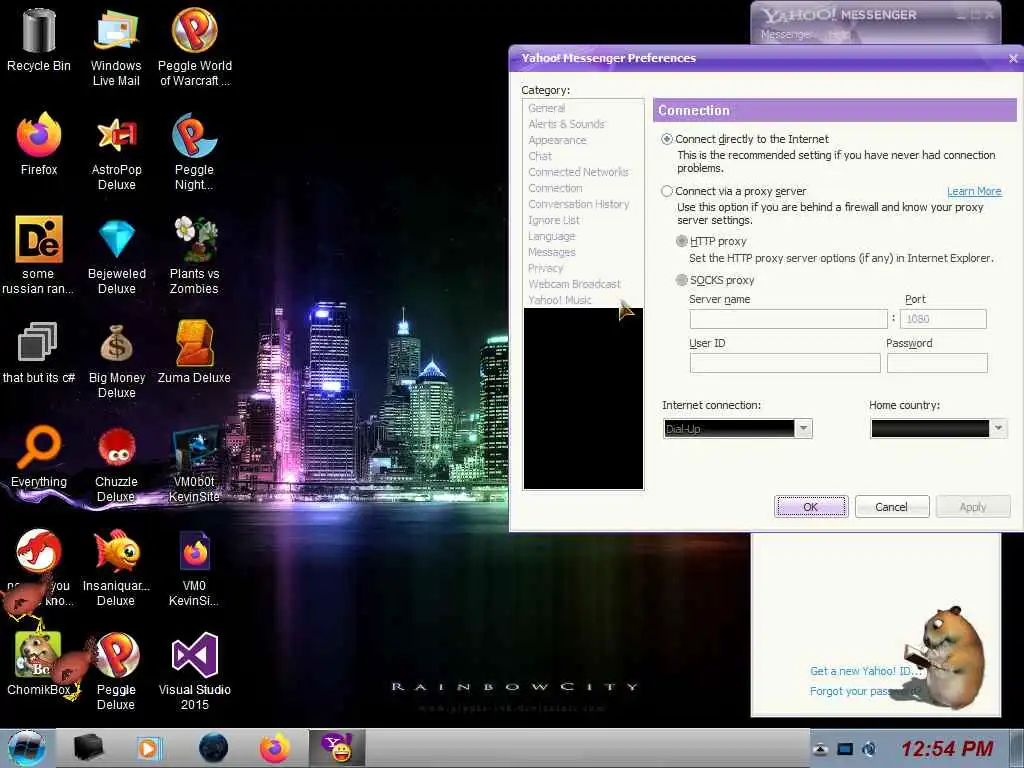The height and width of the screenshot is (768, 1024).
Task: Click Cancel in Preferences dialog
Action: coord(891,507)
